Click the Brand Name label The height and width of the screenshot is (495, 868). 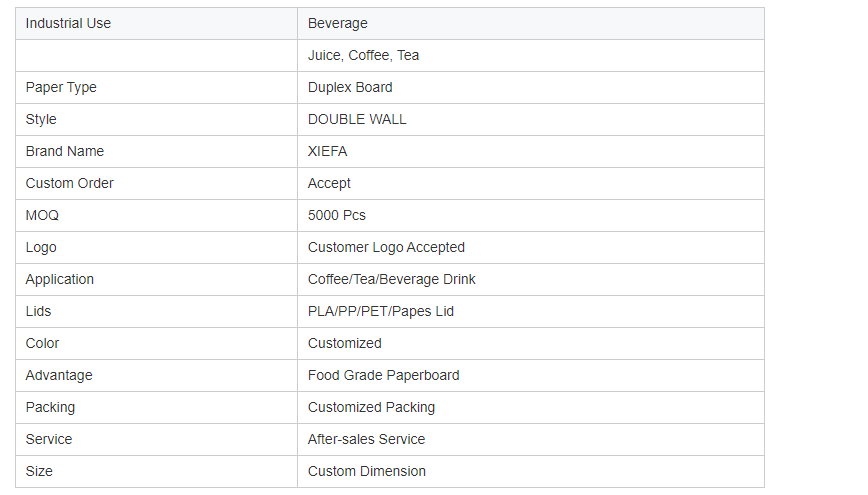pyautogui.click(x=65, y=151)
